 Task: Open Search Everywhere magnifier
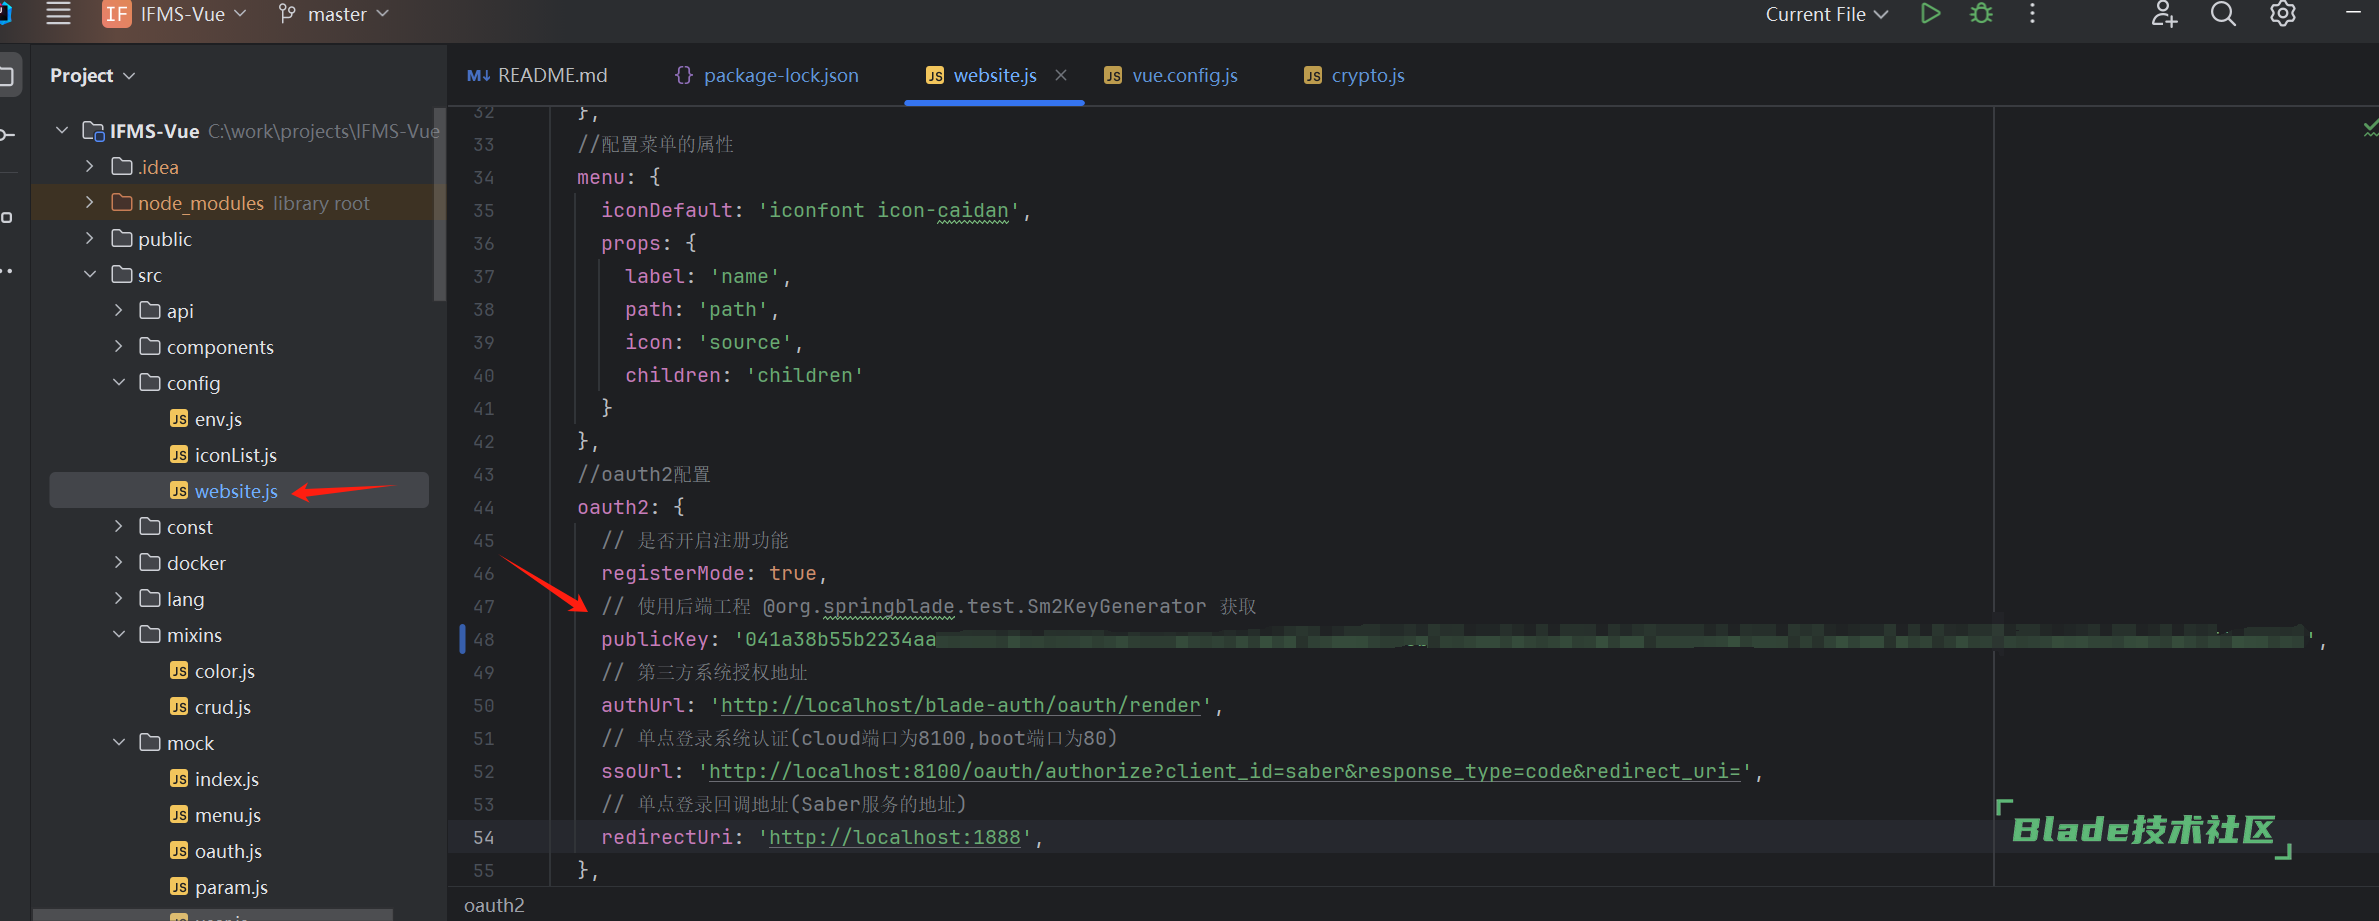(2223, 14)
